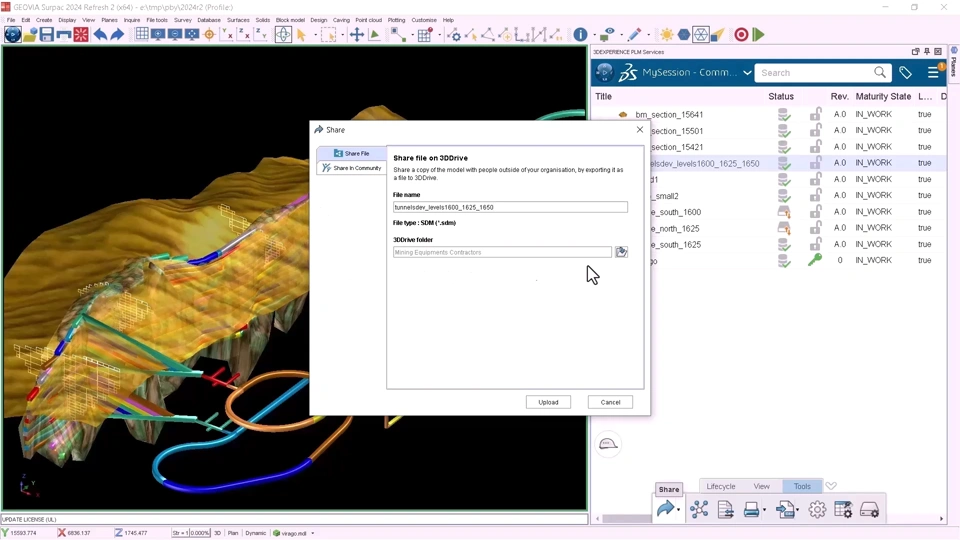Click the Cancel button in Share dialog
The image size is (960, 540).
pos(610,402)
